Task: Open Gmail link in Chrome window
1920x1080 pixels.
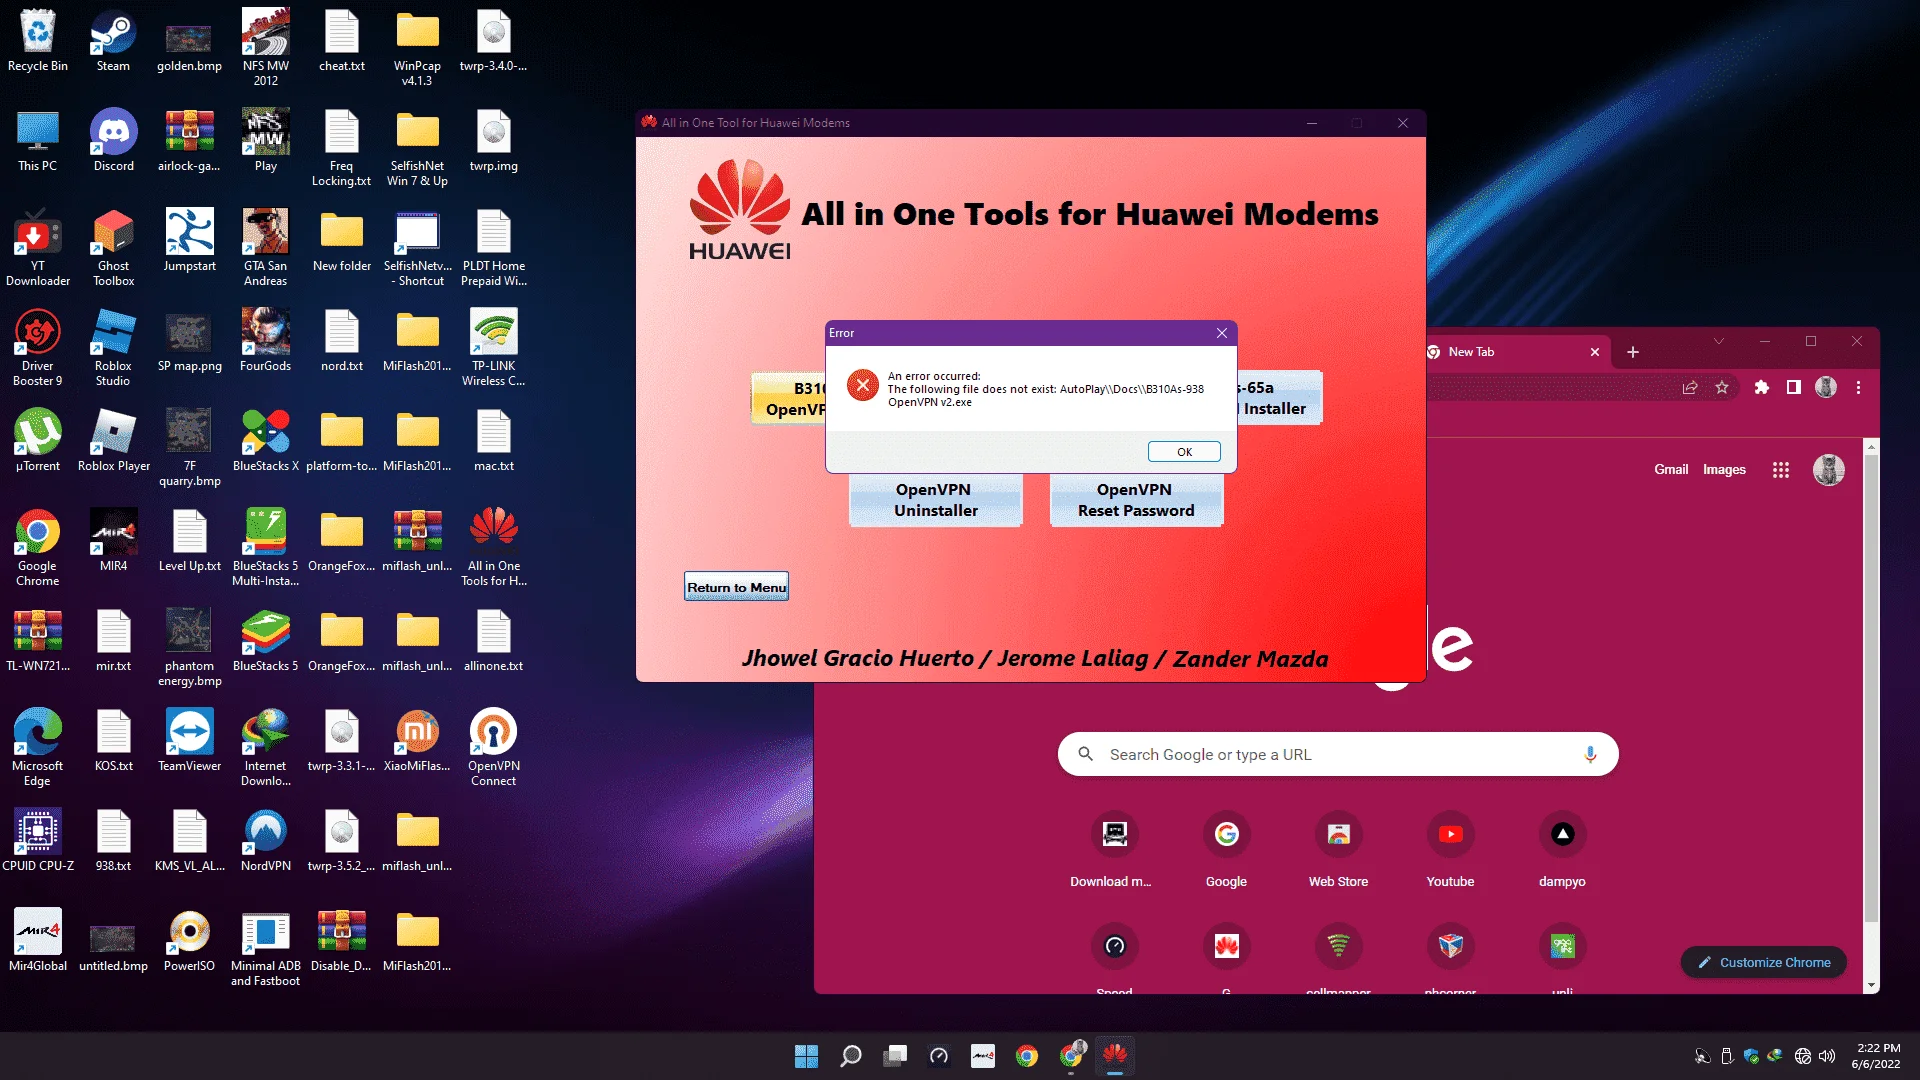Action: [x=1671, y=469]
